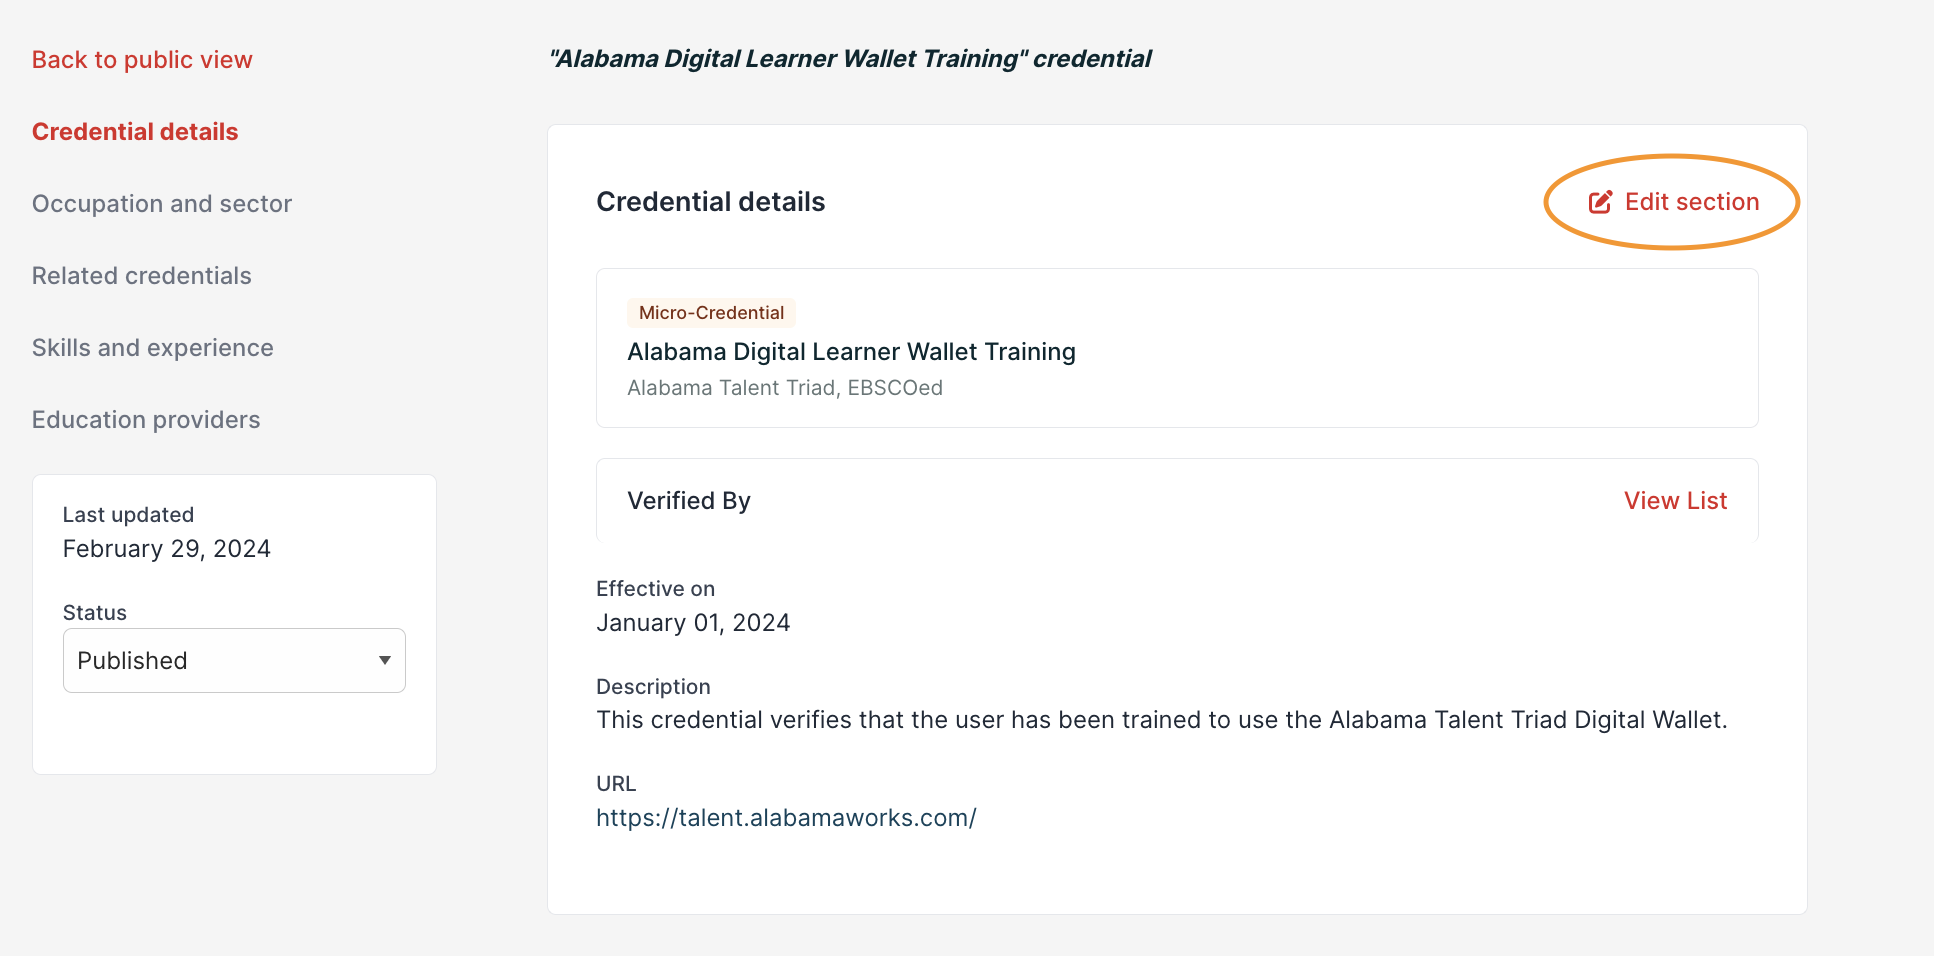Click the page title credential heading
Image resolution: width=1934 pixels, height=956 pixels.
[850, 59]
